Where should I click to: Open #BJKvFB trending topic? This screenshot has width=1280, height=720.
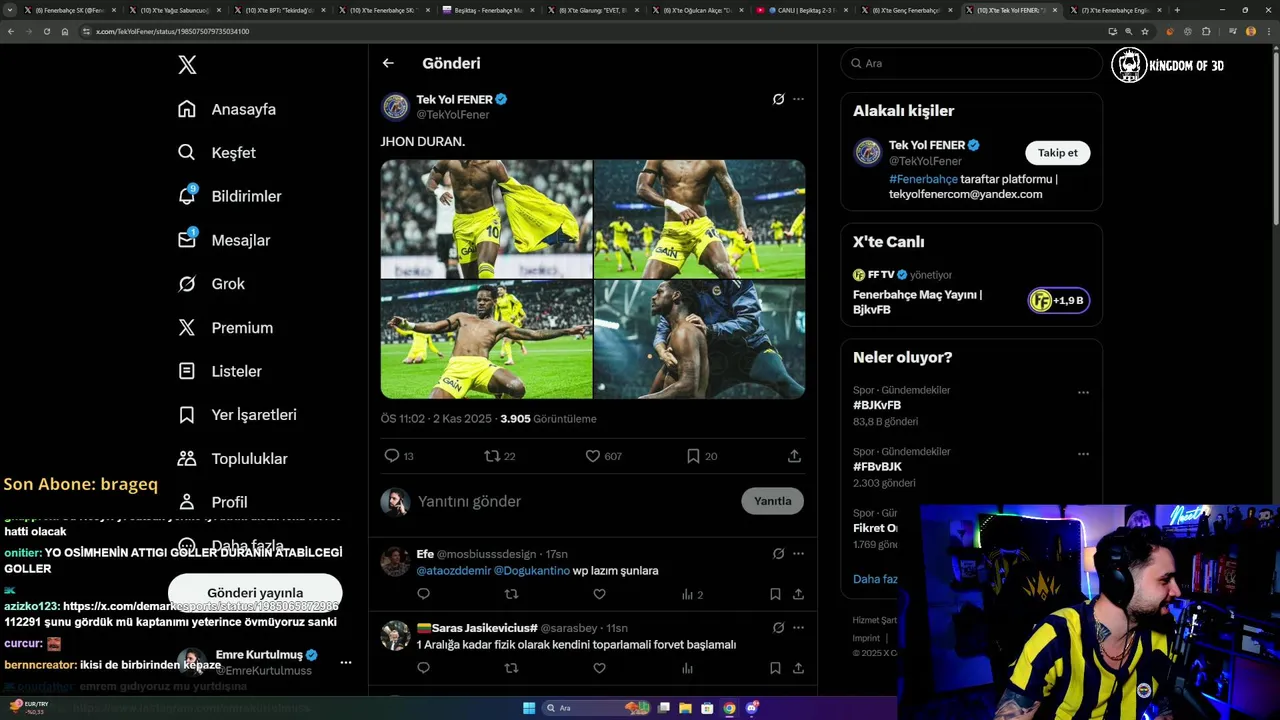877,405
